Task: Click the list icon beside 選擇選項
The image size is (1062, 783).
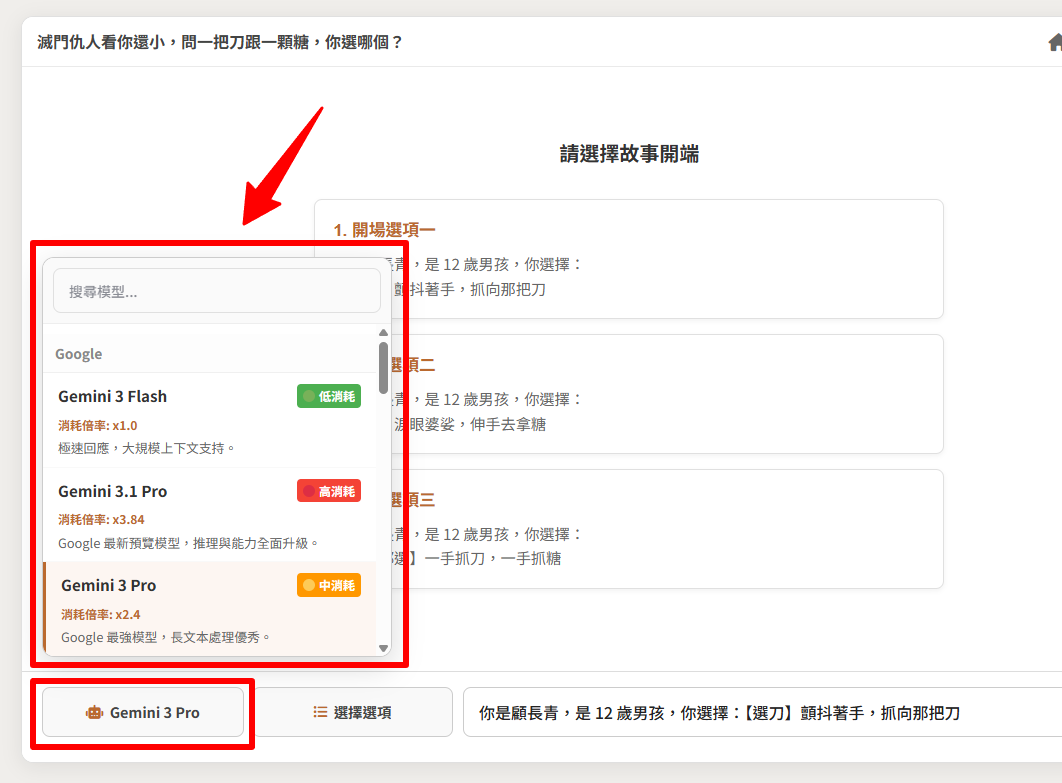Action: pyautogui.click(x=320, y=712)
